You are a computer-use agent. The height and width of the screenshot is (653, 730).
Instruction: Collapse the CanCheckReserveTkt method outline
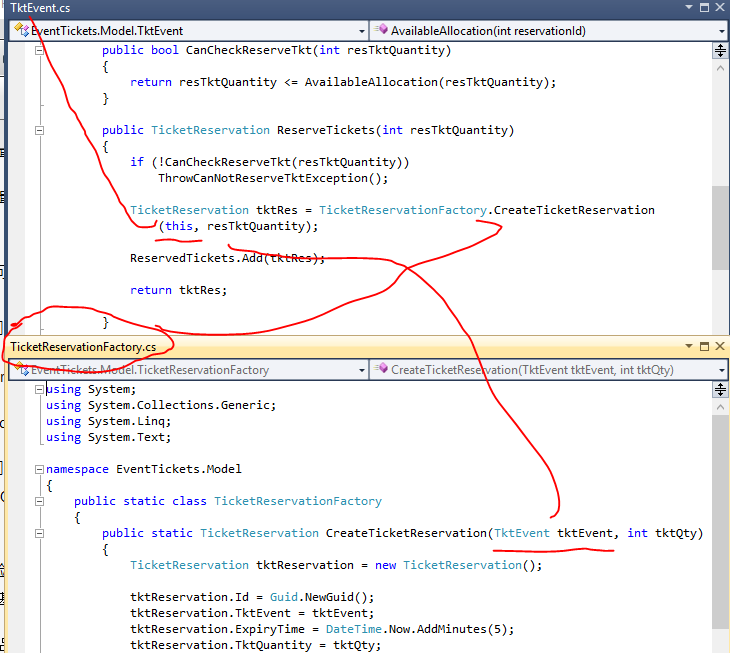pyautogui.click(x=40, y=50)
